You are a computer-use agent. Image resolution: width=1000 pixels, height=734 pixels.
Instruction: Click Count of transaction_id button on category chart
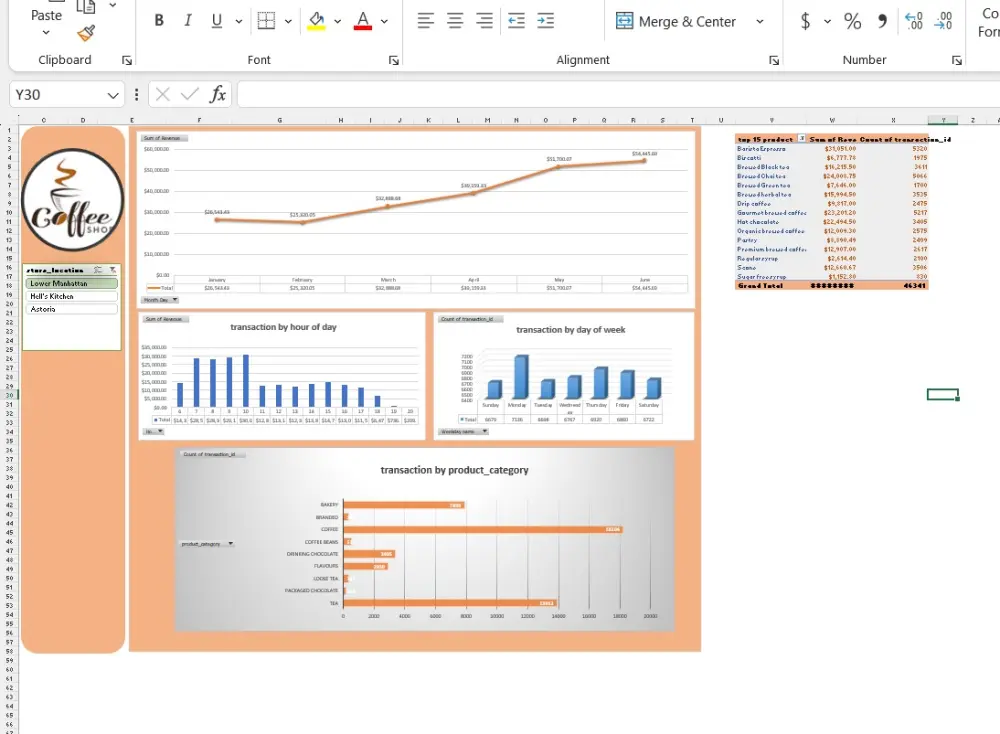[x=210, y=454]
